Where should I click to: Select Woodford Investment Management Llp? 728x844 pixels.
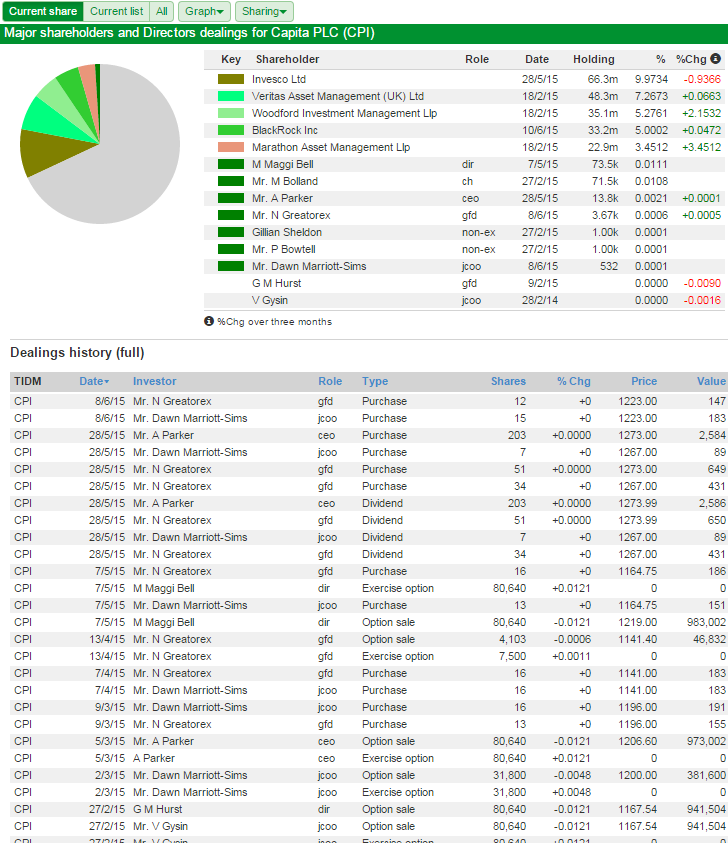(x=344, y=113)
